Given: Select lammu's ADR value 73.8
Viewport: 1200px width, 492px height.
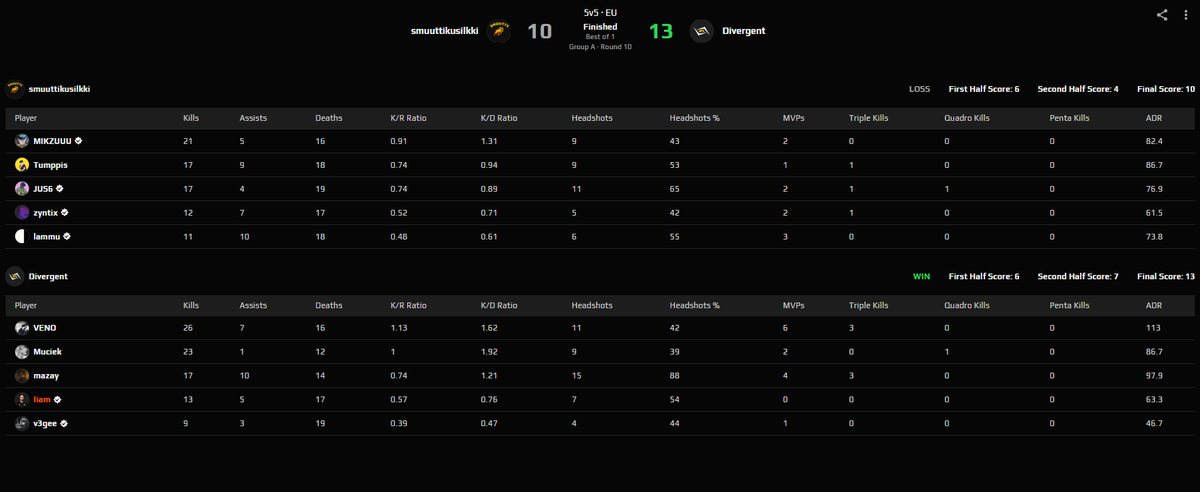Looking at the screenshot, I should [x=1153, y=237].
